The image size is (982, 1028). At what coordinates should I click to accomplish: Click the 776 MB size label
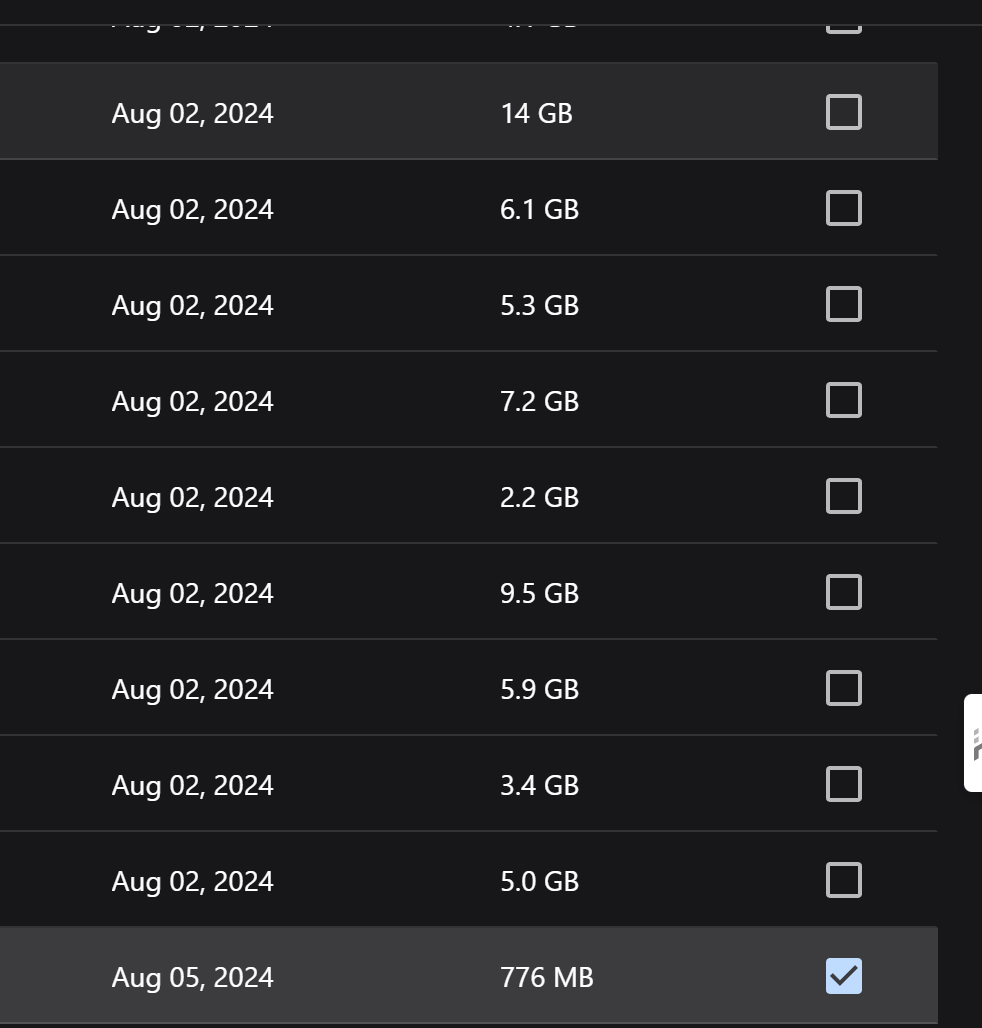coord(544,977)
